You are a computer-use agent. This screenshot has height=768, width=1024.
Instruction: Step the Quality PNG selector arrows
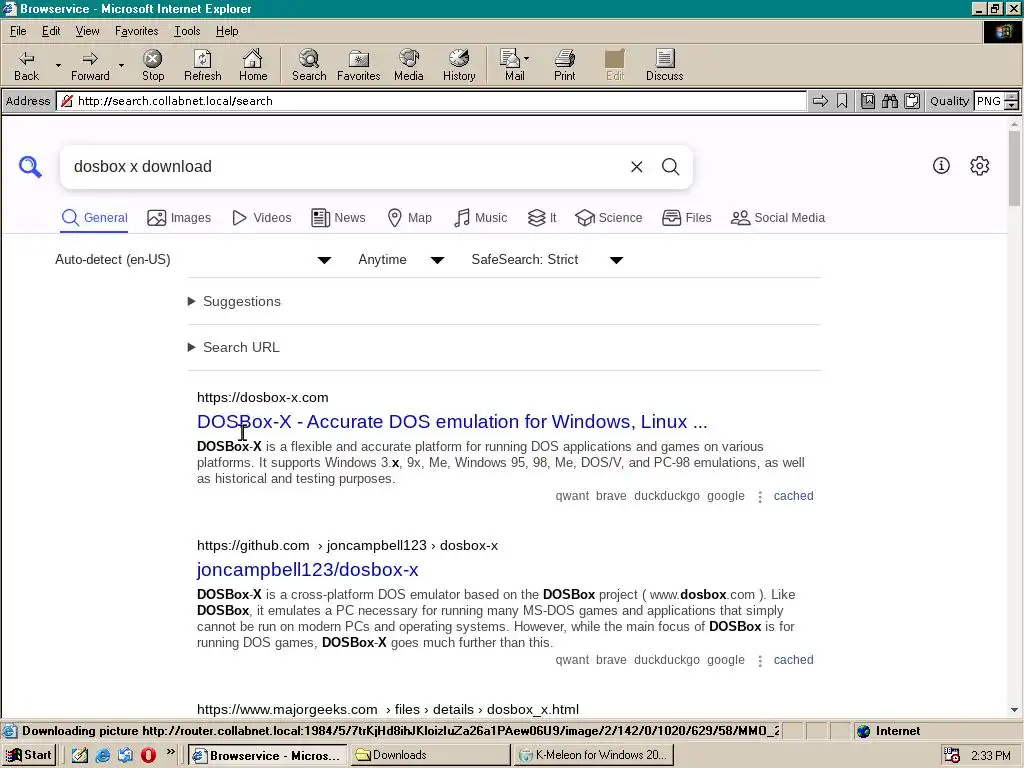click(x=1011, y=101)
